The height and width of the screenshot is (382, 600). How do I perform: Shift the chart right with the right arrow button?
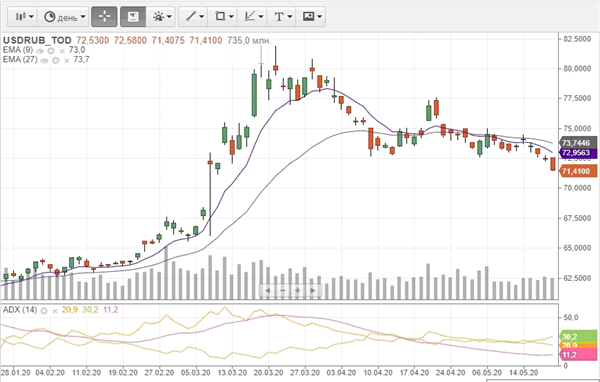click(x=313, y=291)
